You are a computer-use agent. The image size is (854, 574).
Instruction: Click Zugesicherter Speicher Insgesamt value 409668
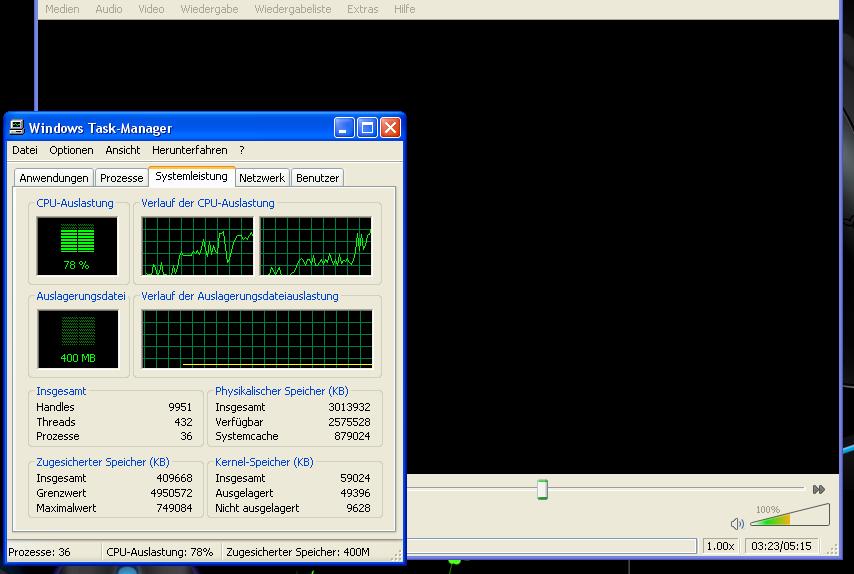coord(174,478)
